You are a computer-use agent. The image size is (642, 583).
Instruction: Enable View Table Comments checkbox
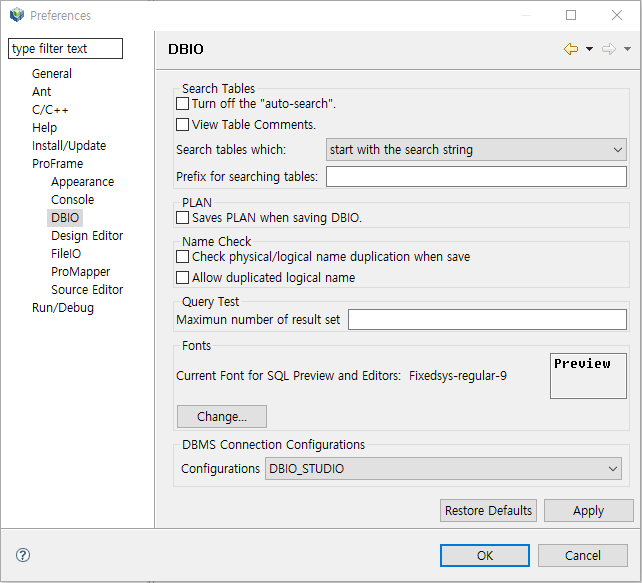click(182, 125)
